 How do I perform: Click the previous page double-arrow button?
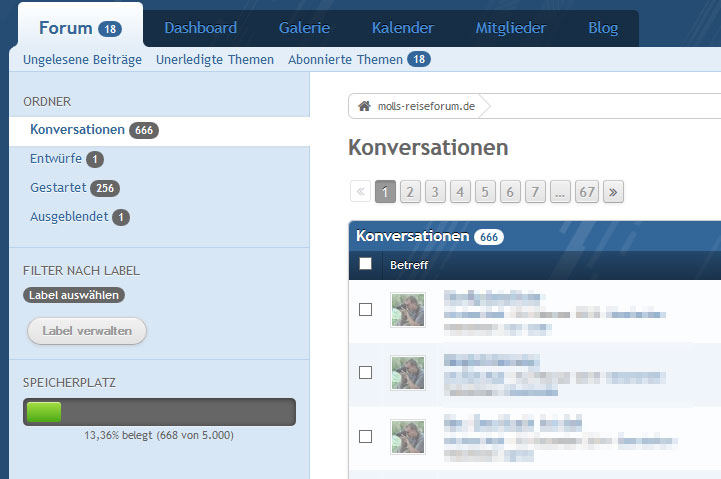pos(360,191)
